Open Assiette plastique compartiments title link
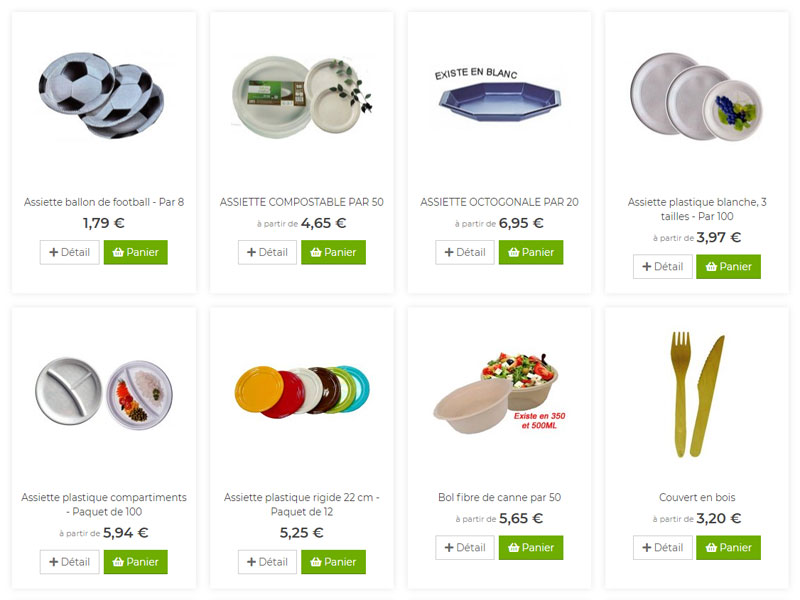Screen dimensions: 800x600 (x=104, y=504)
